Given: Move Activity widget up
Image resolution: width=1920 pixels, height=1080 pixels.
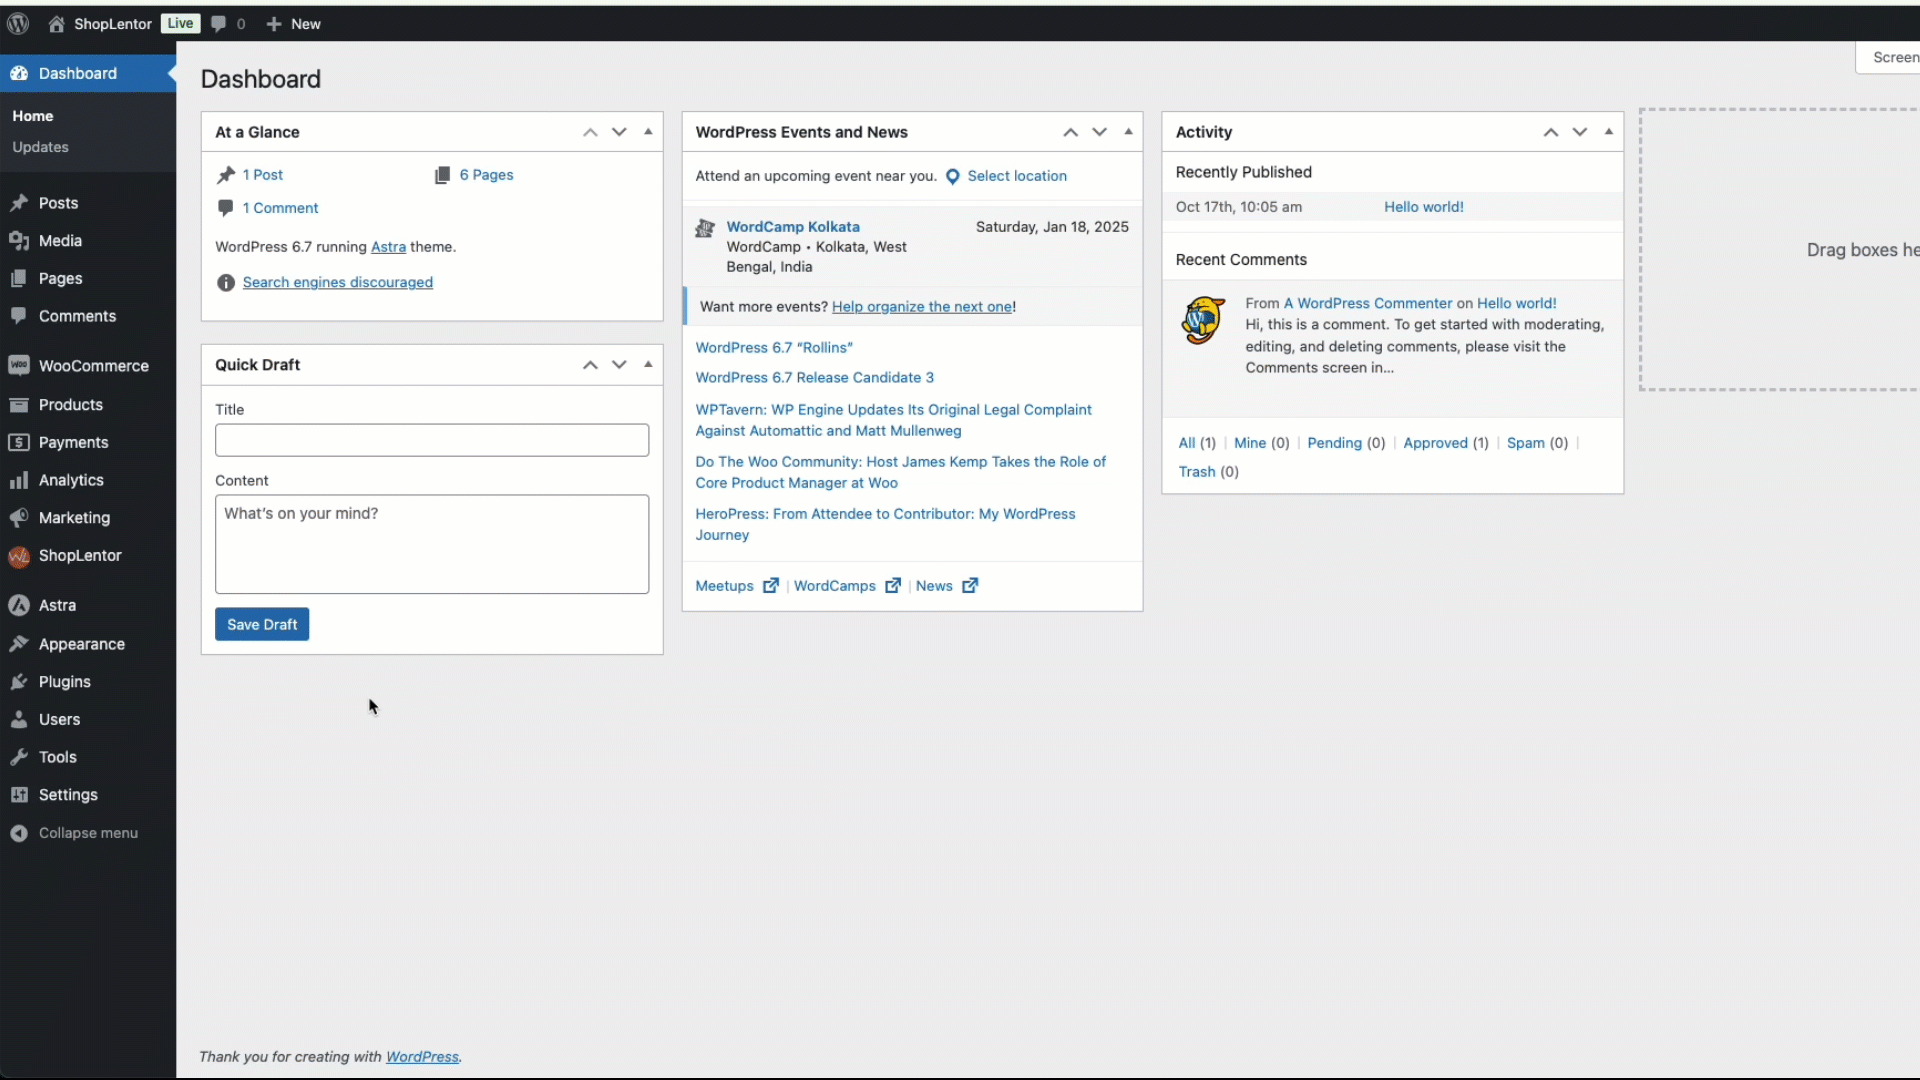Looking at the screenshot, I should (1550, 132).
